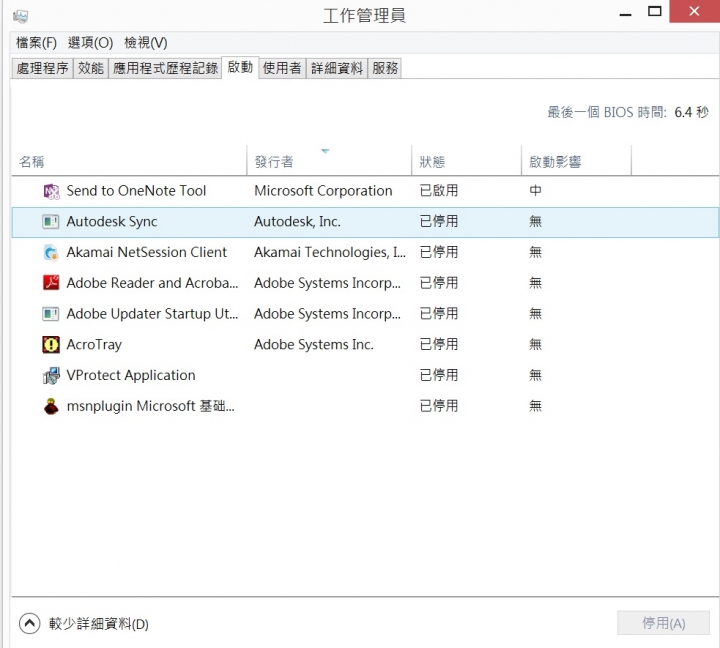The image size is (720, 648).
Task: Click the Akamai NetSession Client icon
Action: (x=51, y=253)
